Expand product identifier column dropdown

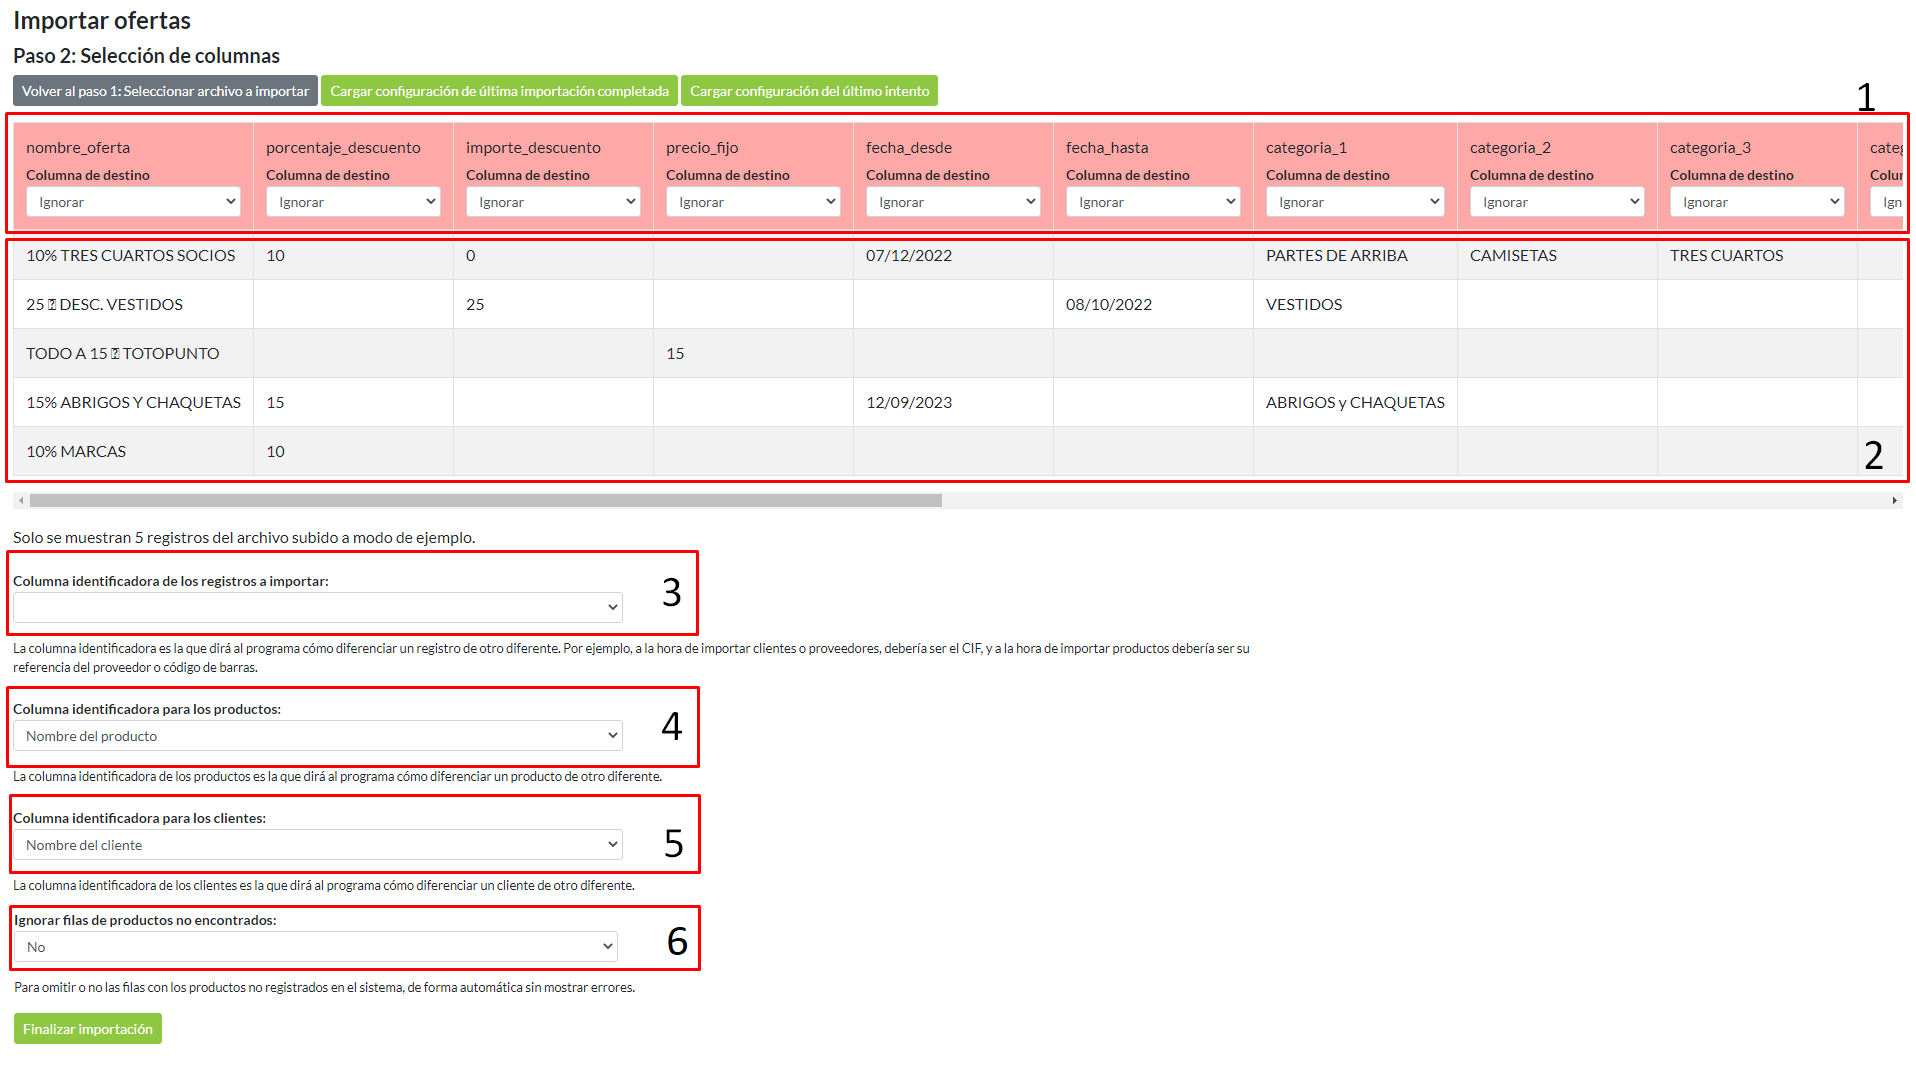(x=317, y=736)
